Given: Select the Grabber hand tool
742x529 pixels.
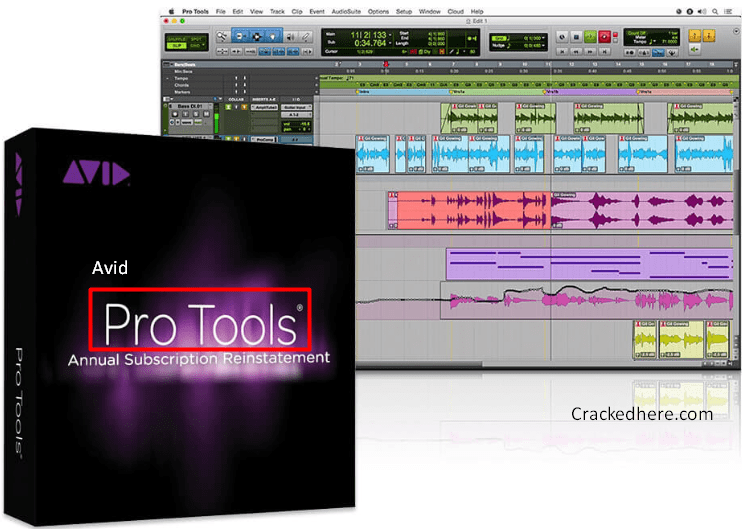Looking at the screenshot, I should [273, 36].
